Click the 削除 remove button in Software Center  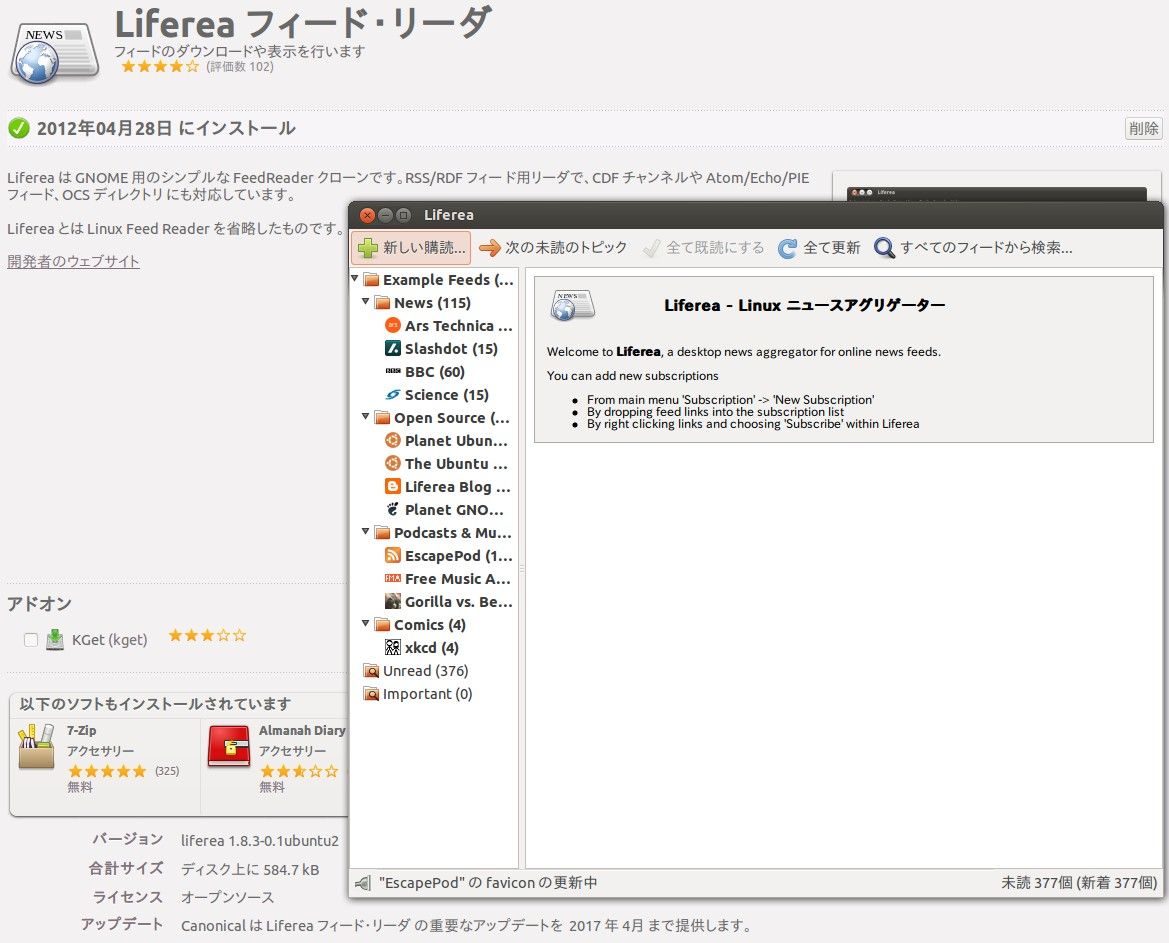1143,128
